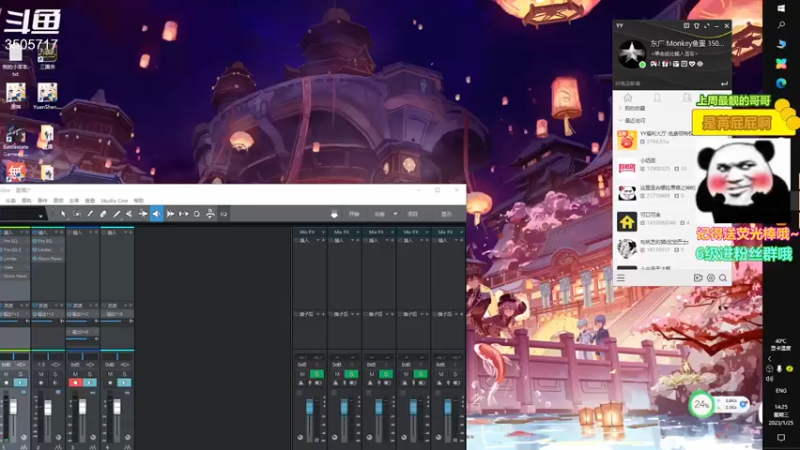Image resolution: width=800 pixels, height=450 pixels.
Task: Open Microsoft Edge from the taskbar
Action: point(781,83)
